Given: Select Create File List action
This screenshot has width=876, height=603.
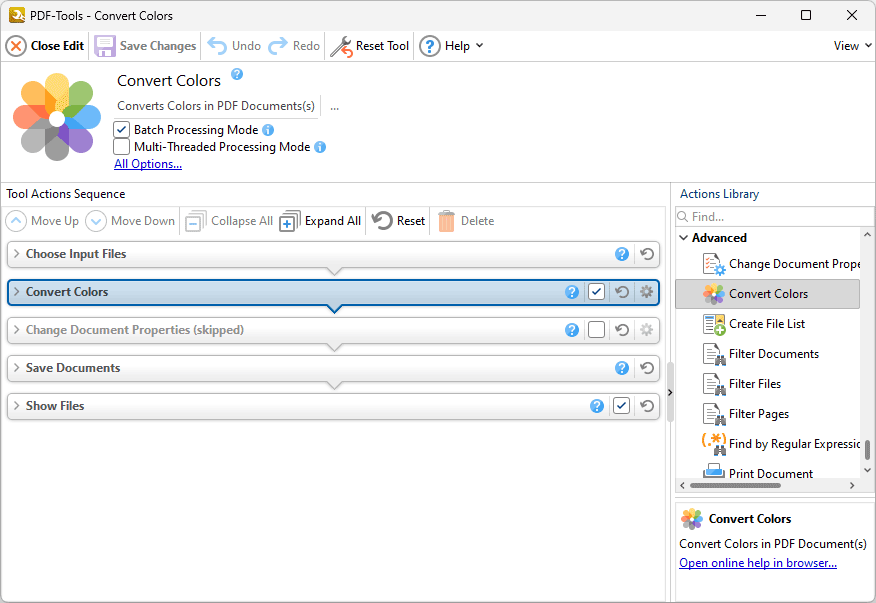Looking at the screenshot, I should point(768,324).
